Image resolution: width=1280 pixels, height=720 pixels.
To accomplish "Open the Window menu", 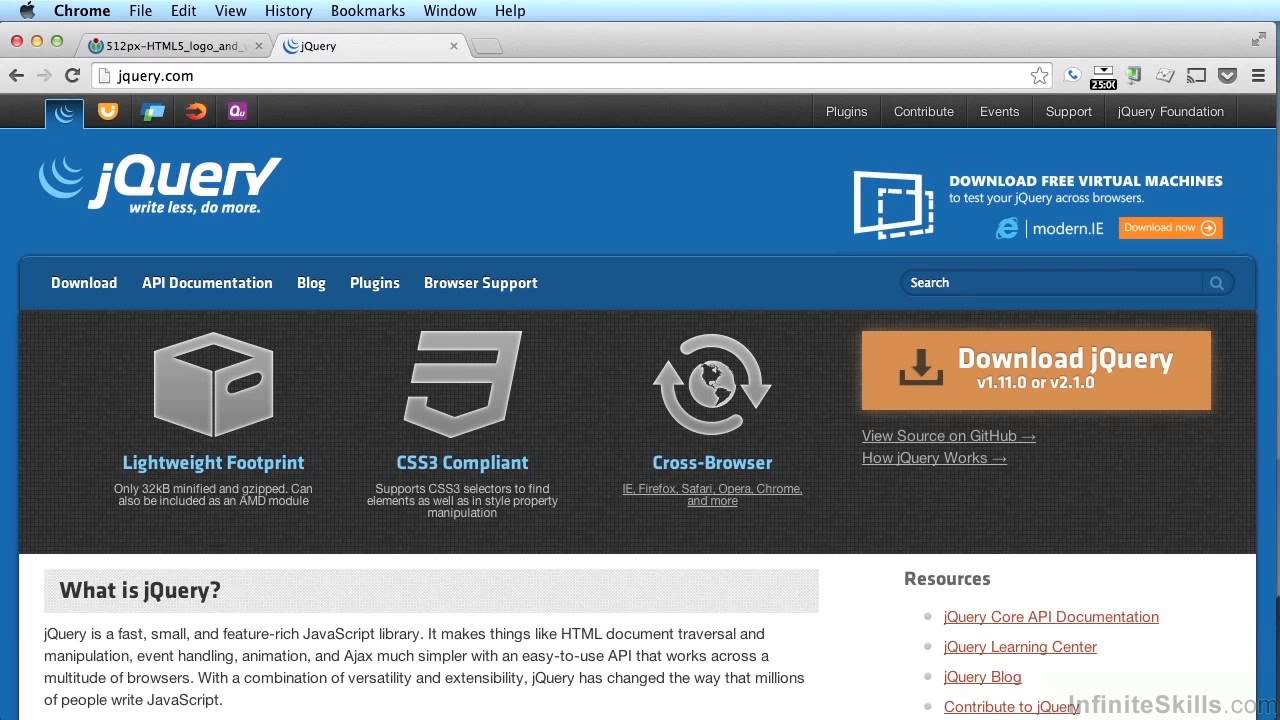I will [450, 11].
